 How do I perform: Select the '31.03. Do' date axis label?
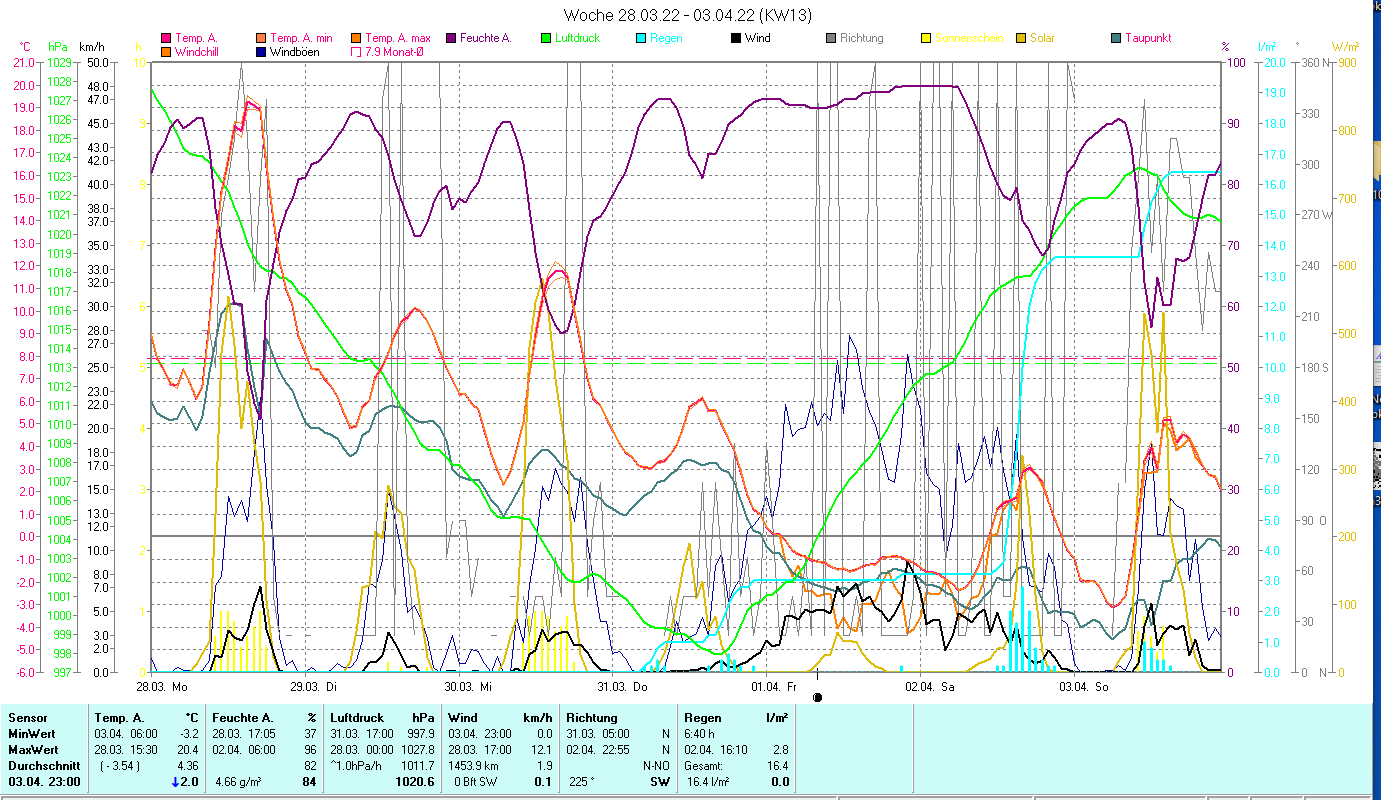coord(622,687)
